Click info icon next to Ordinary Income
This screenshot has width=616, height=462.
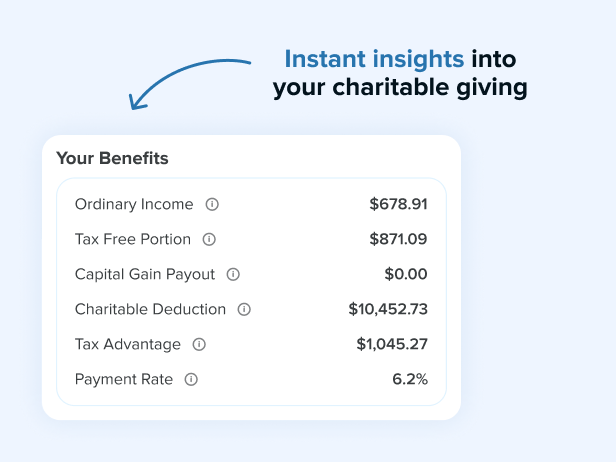[212, 204]
